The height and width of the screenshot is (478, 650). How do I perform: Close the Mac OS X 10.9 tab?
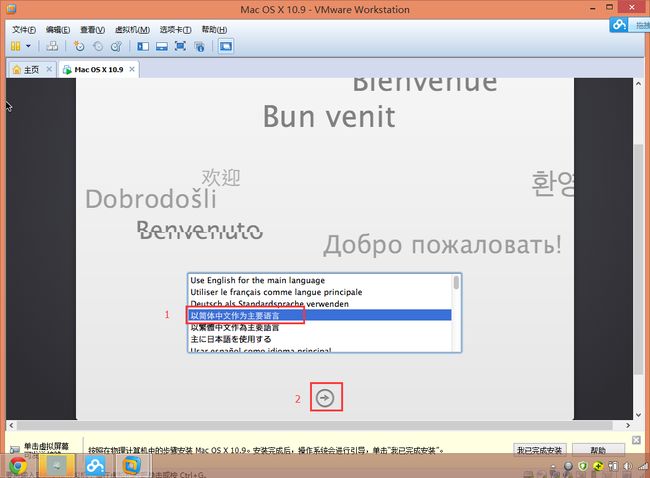(x=132, y=70)
